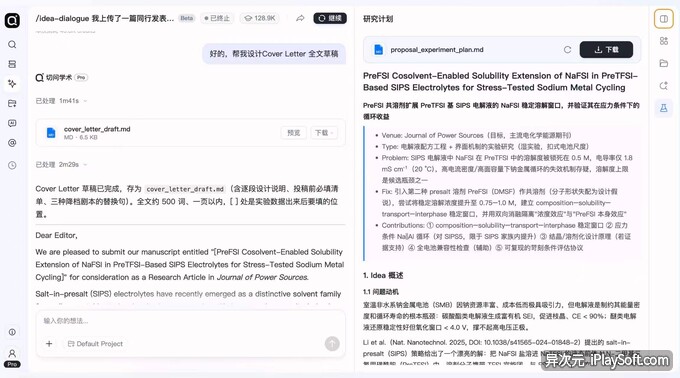Click the 切问学术 assistant name label
Viewport: 680px width, 378px height.
[x=59, y=77]
